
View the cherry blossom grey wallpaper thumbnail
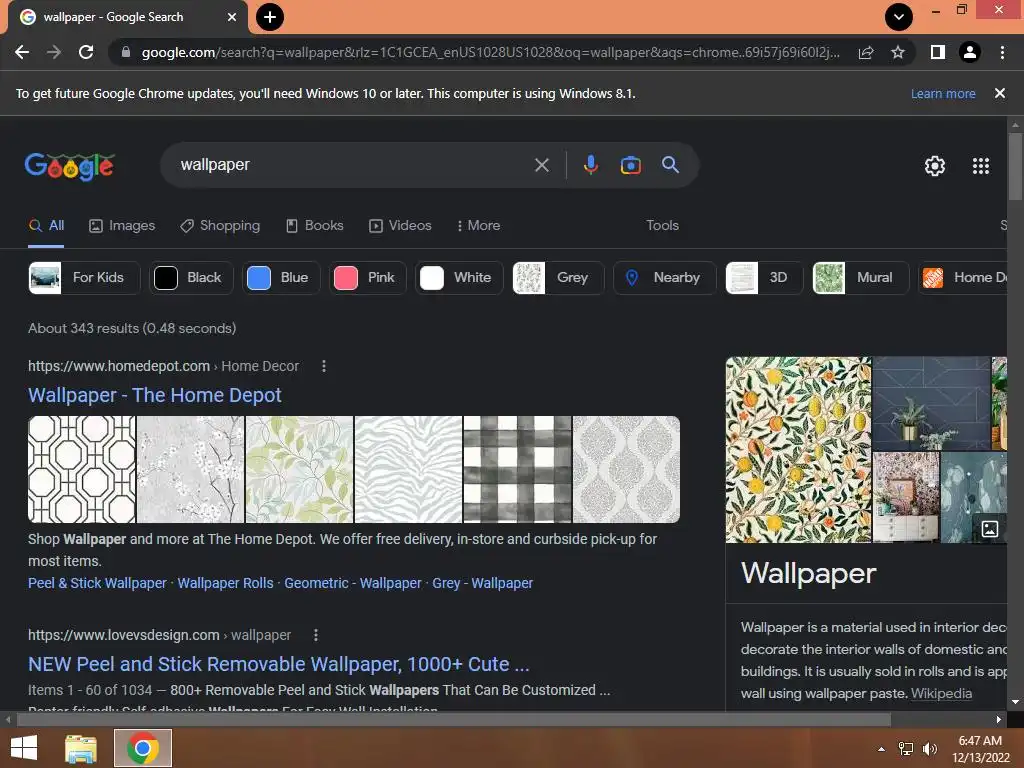pos(190,470)
